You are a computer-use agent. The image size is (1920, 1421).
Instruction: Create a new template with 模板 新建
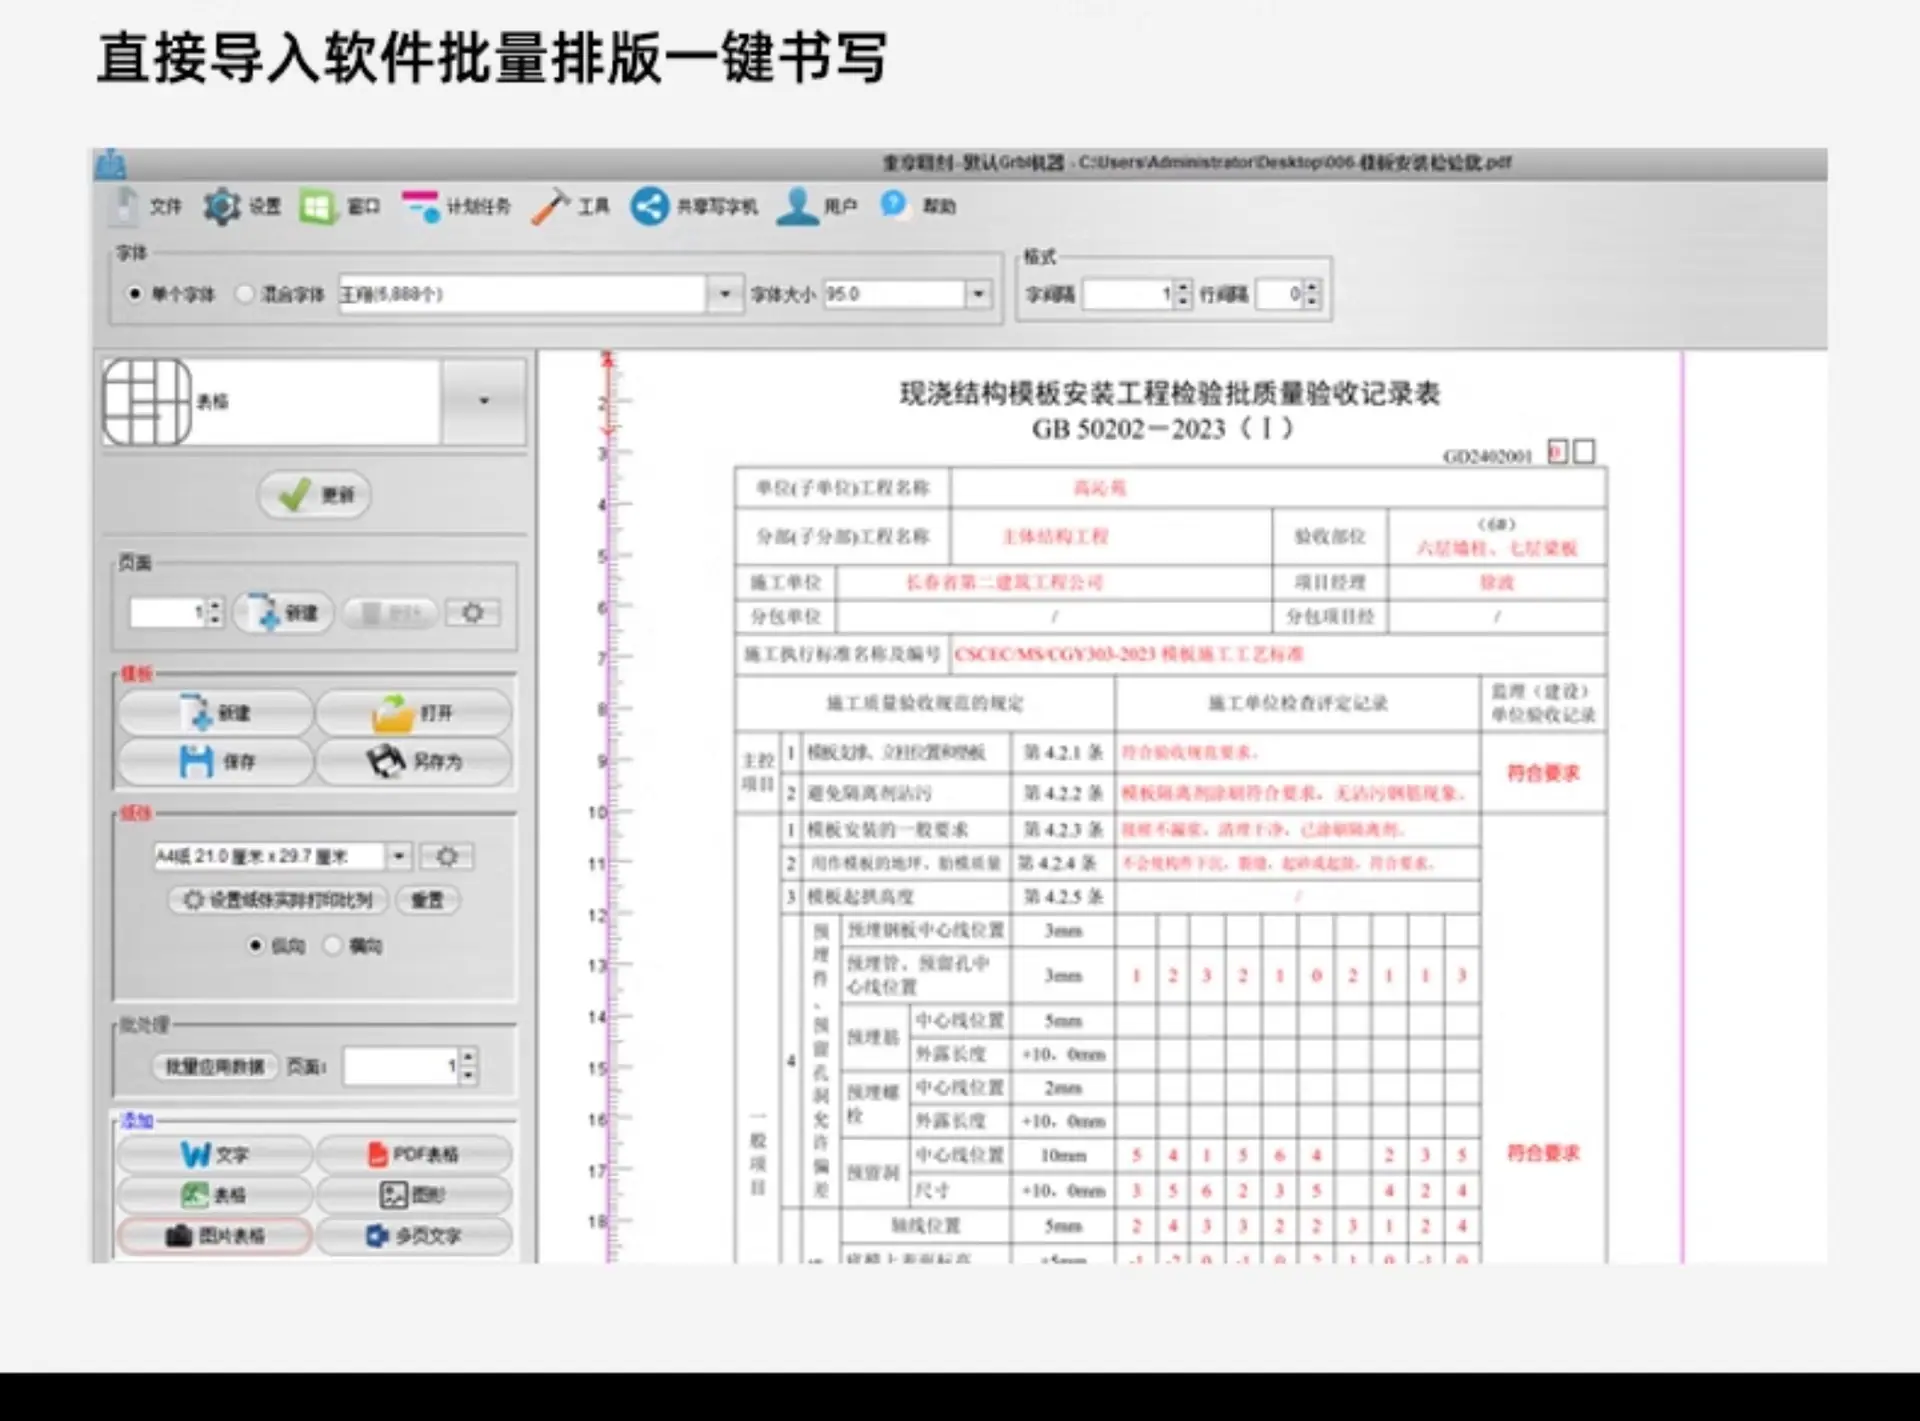[x=216, y=713]
